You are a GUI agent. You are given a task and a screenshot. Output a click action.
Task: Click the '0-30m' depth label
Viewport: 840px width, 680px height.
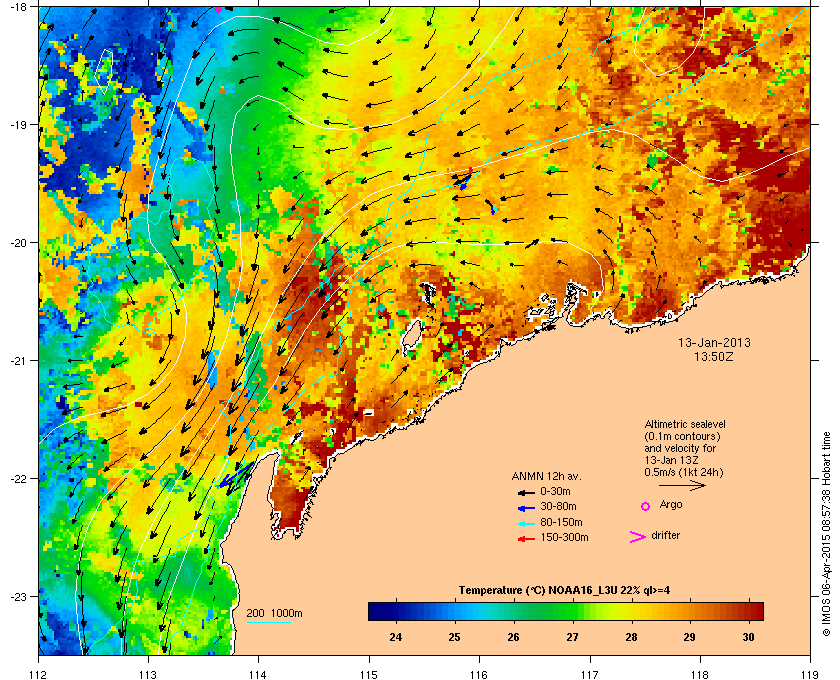[555, 491]
